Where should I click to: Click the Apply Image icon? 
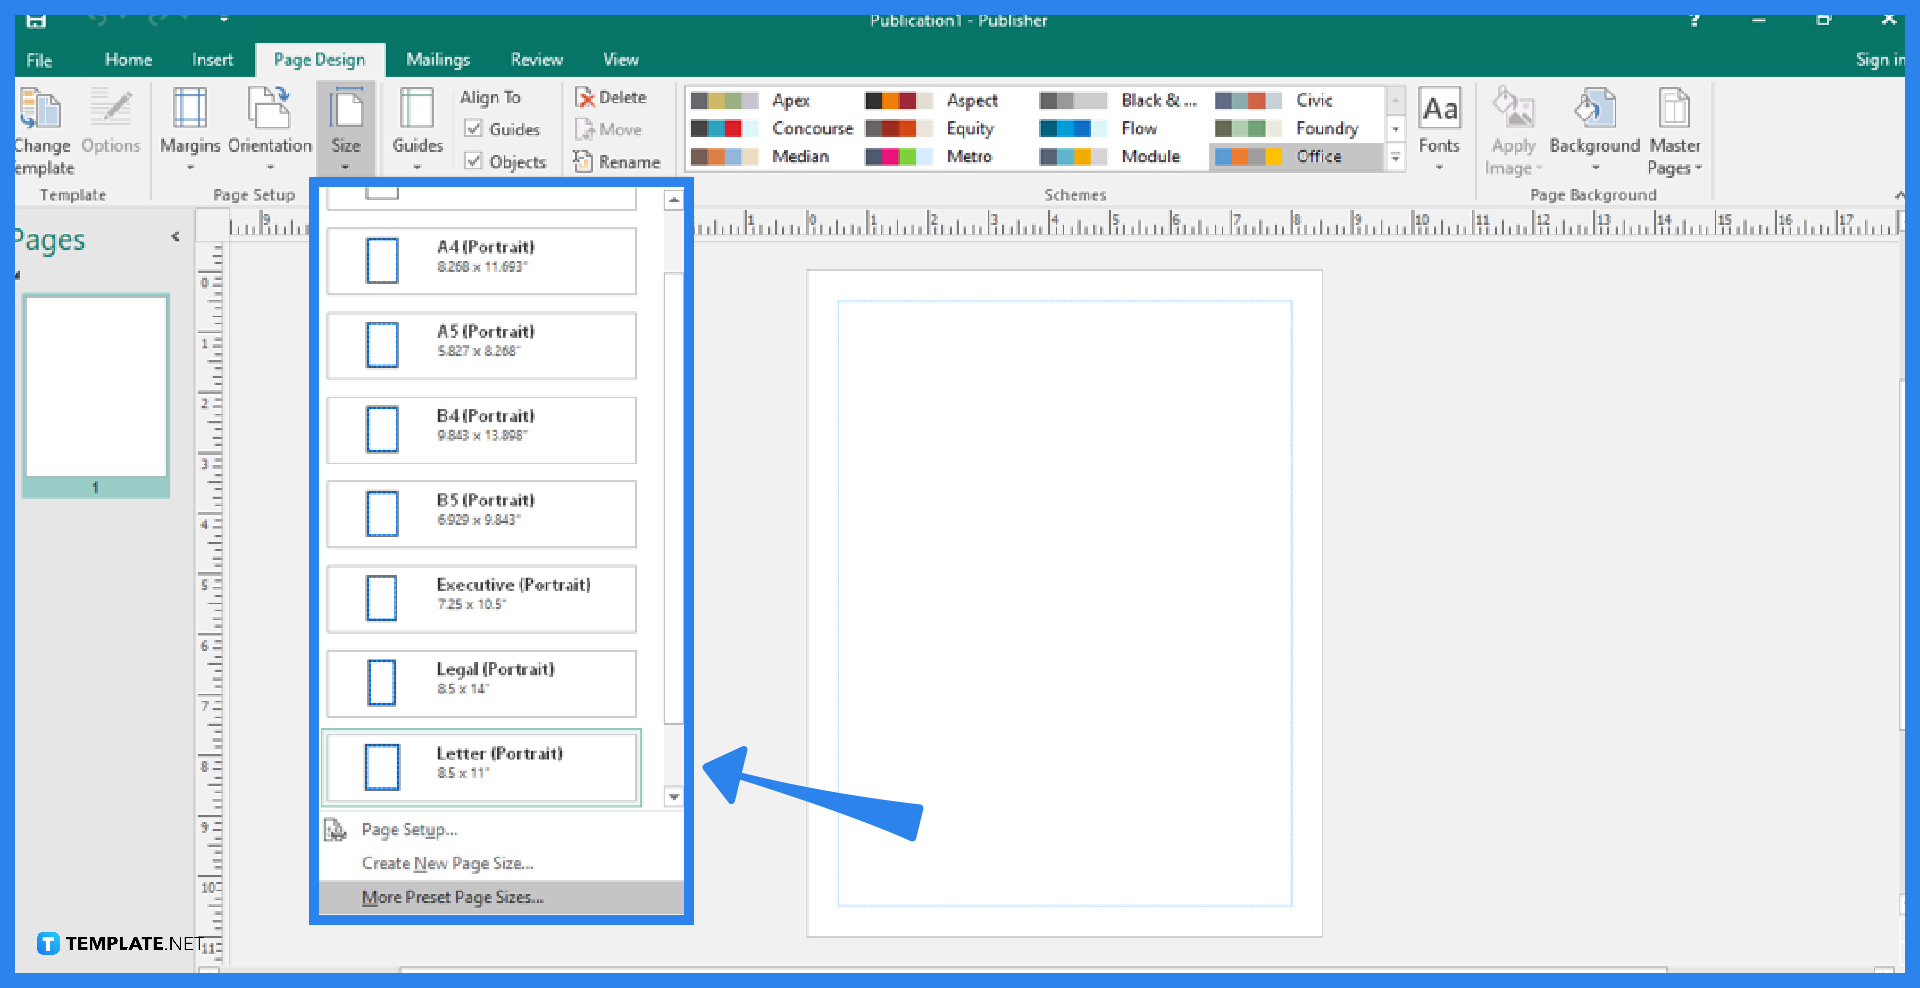tap(1513, 125)
